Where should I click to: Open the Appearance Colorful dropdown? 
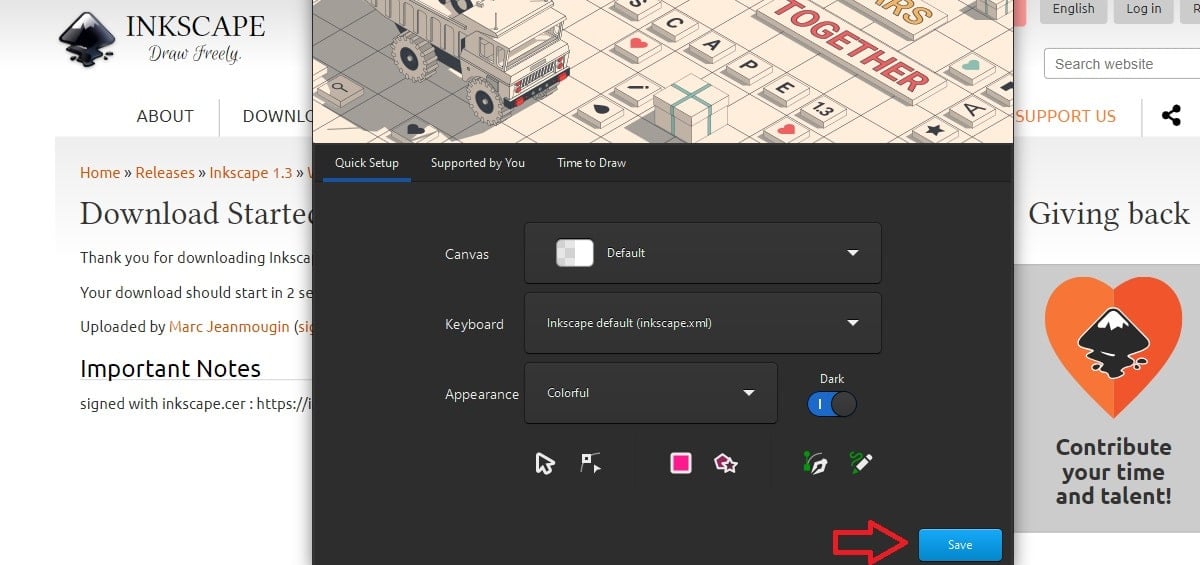point(651,393)
